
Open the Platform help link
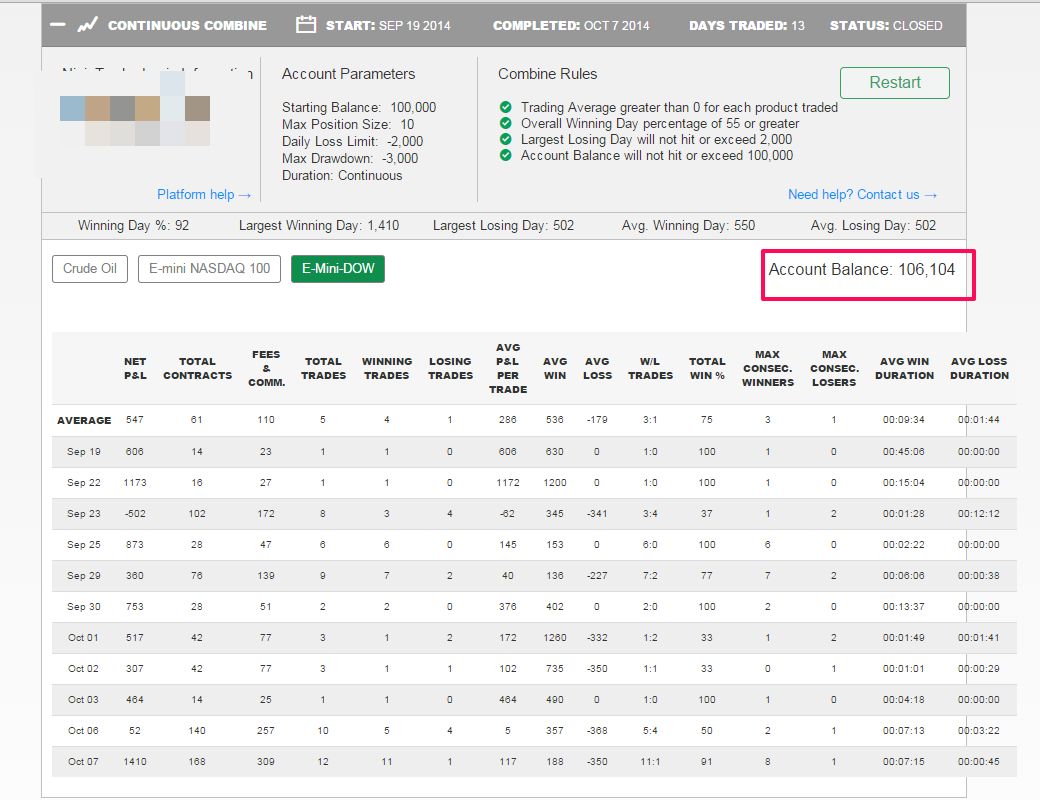[x=204, y=194]
